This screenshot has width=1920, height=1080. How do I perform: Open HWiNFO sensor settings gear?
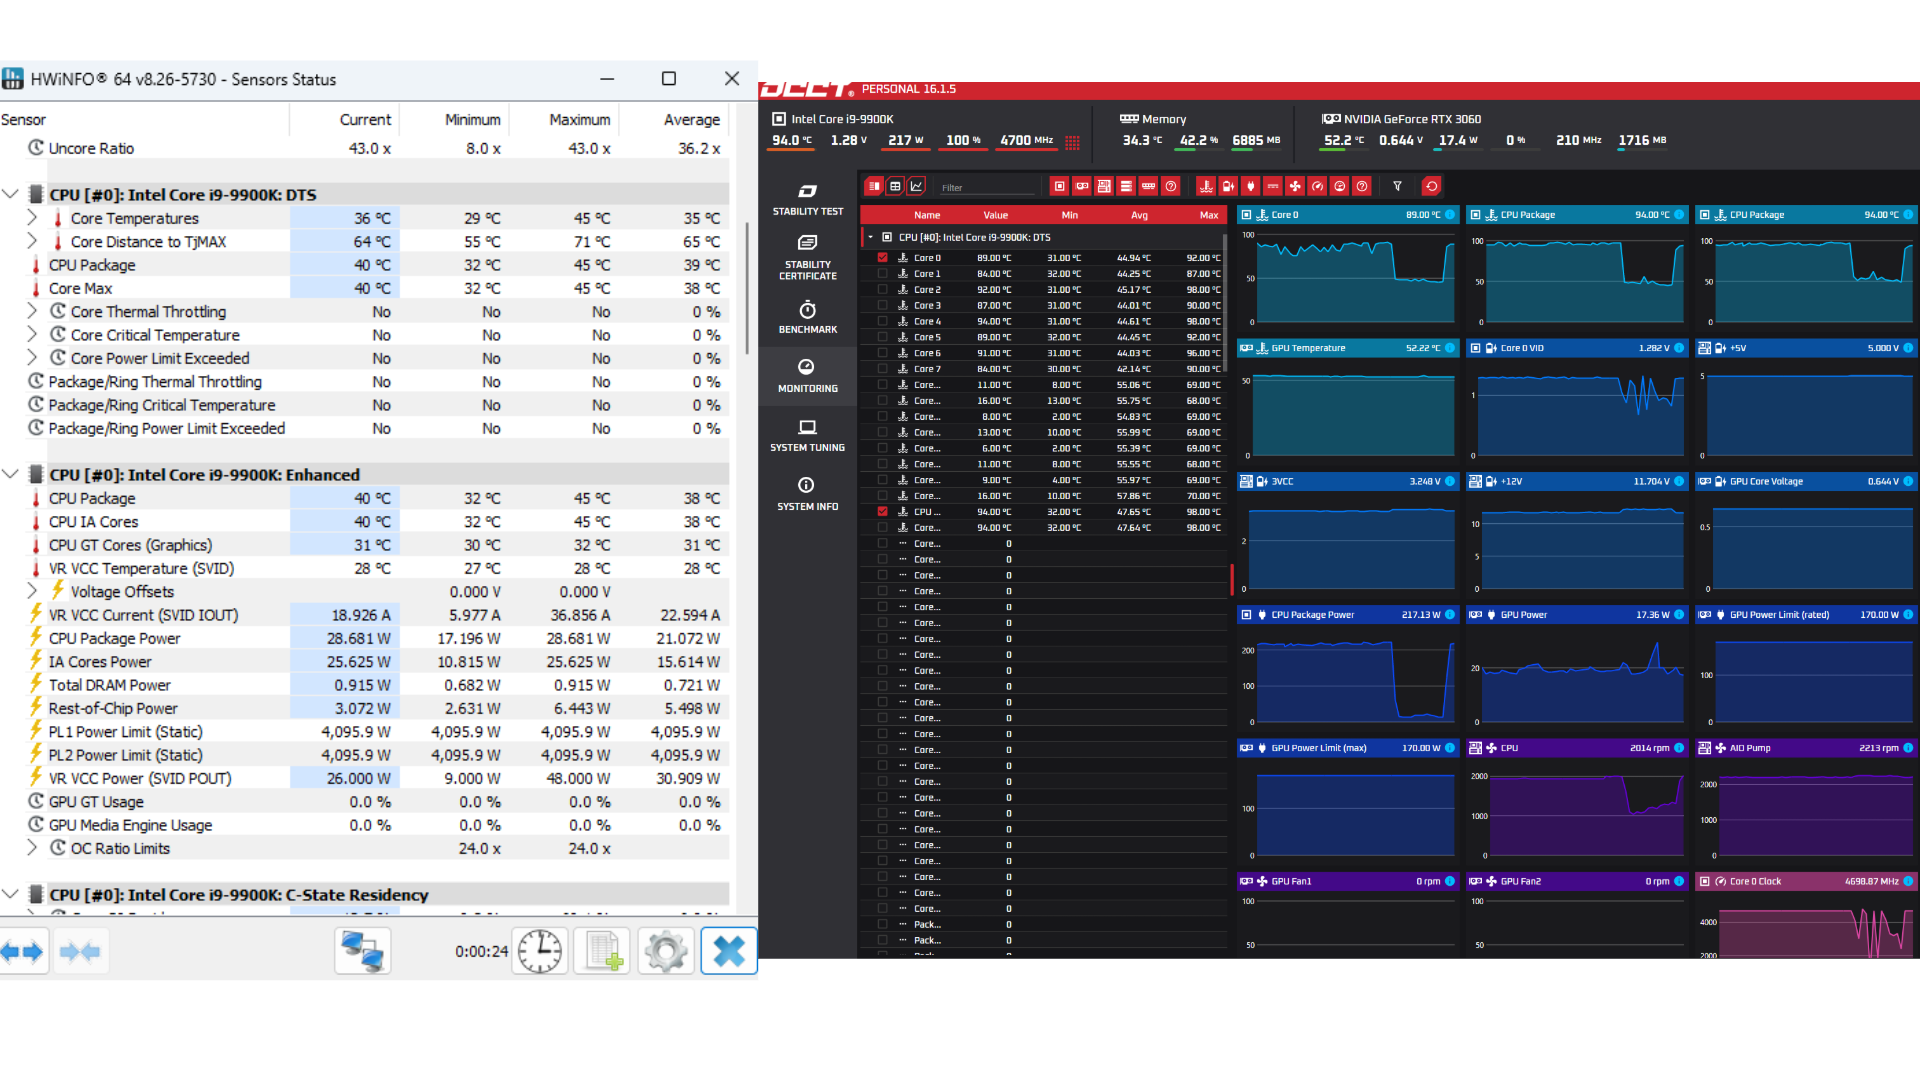(x=666, y=951)
